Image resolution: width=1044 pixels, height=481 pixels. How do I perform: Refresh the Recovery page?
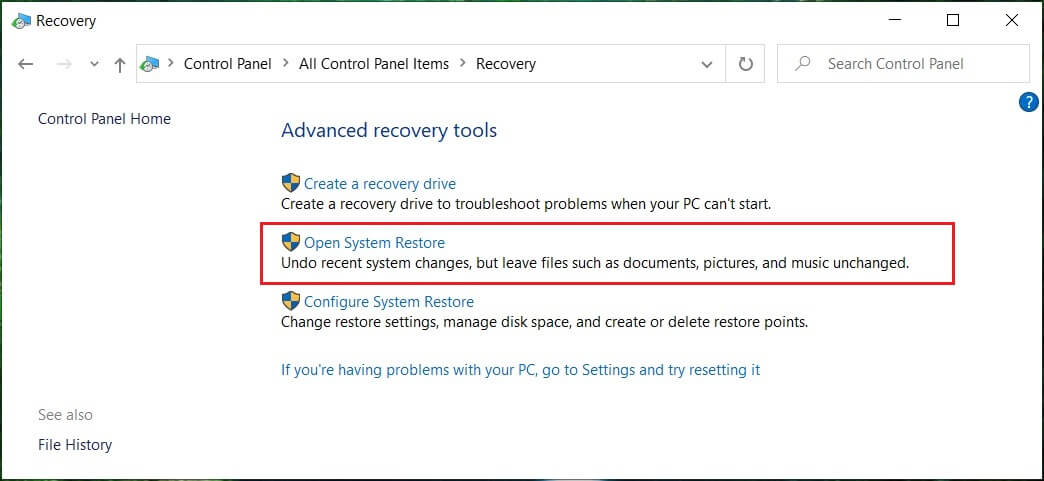745,64
